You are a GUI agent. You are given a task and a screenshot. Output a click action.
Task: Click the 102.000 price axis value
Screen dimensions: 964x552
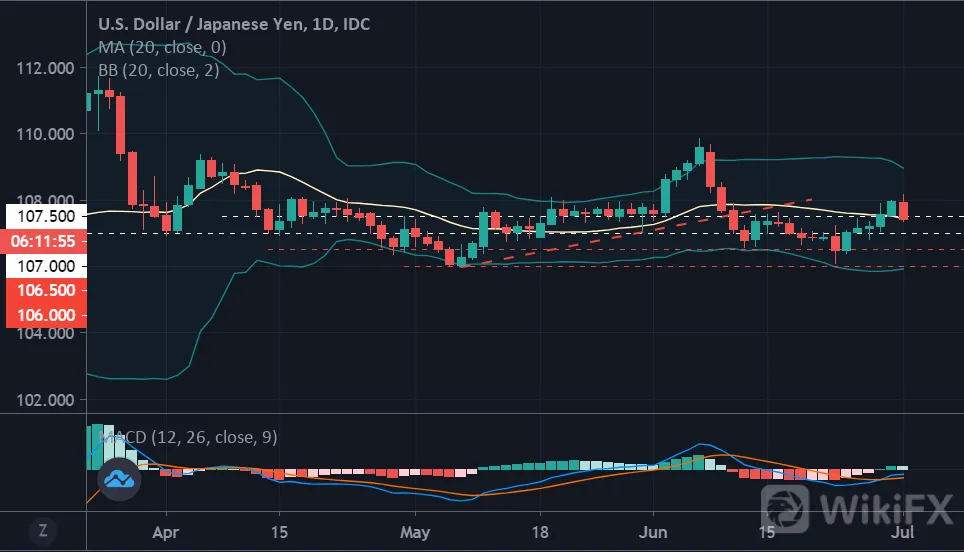pyautogui.click(x=45, y=400)
